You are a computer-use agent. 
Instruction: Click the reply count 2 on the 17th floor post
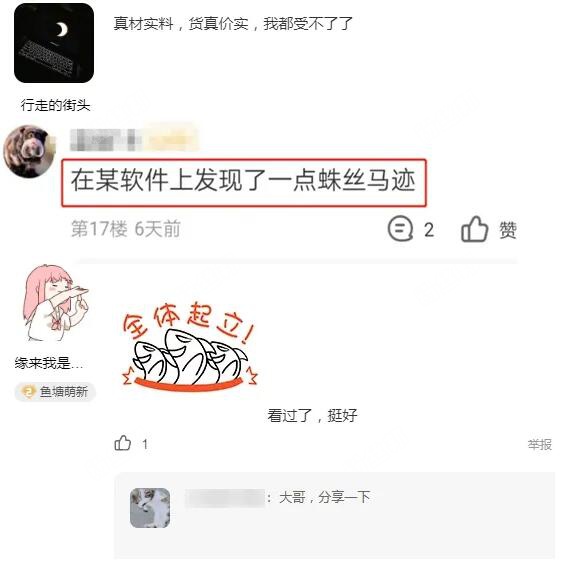coord(429,230)
